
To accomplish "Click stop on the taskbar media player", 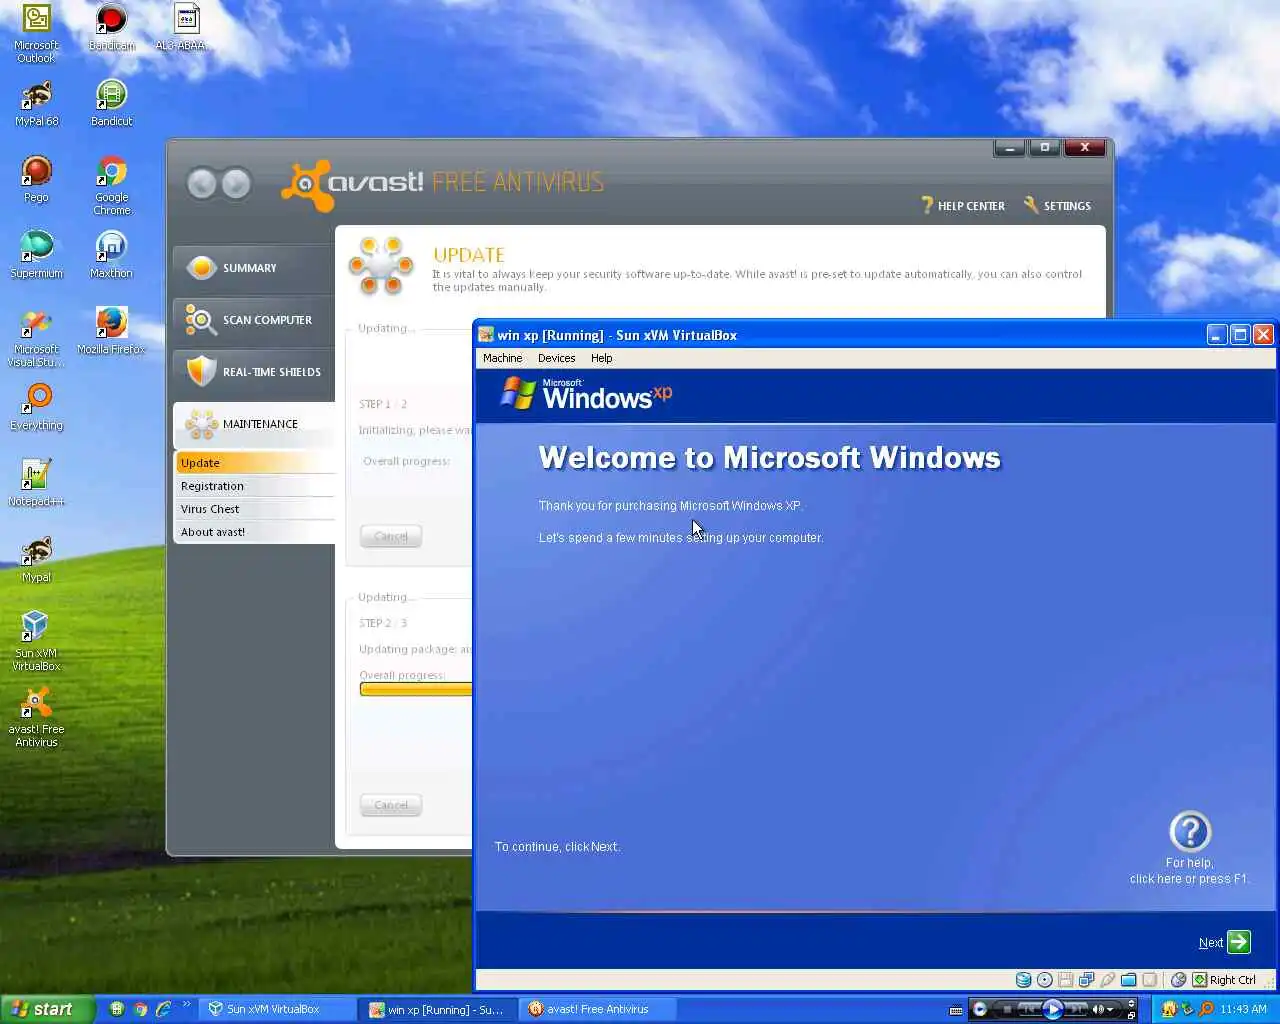I will [1007, 1009].
